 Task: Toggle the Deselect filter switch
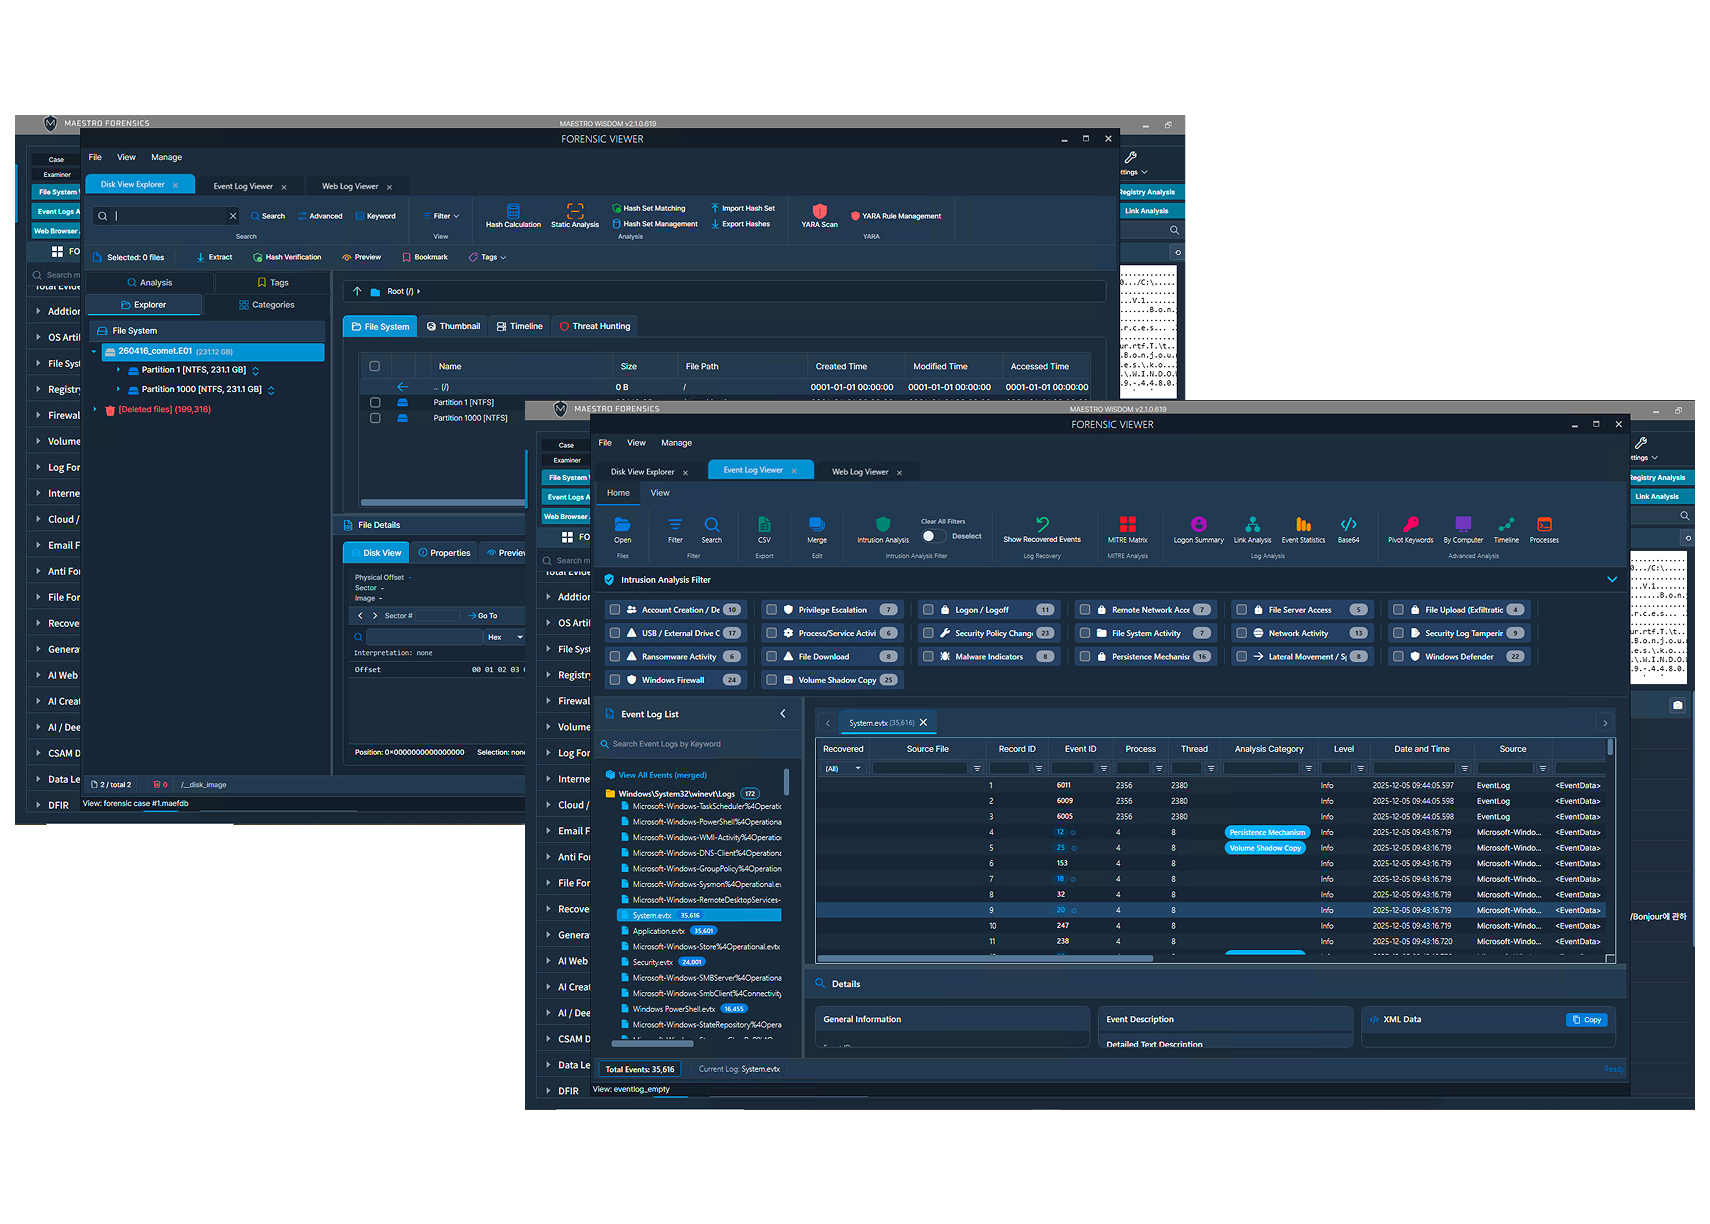[x=933, y=536]
